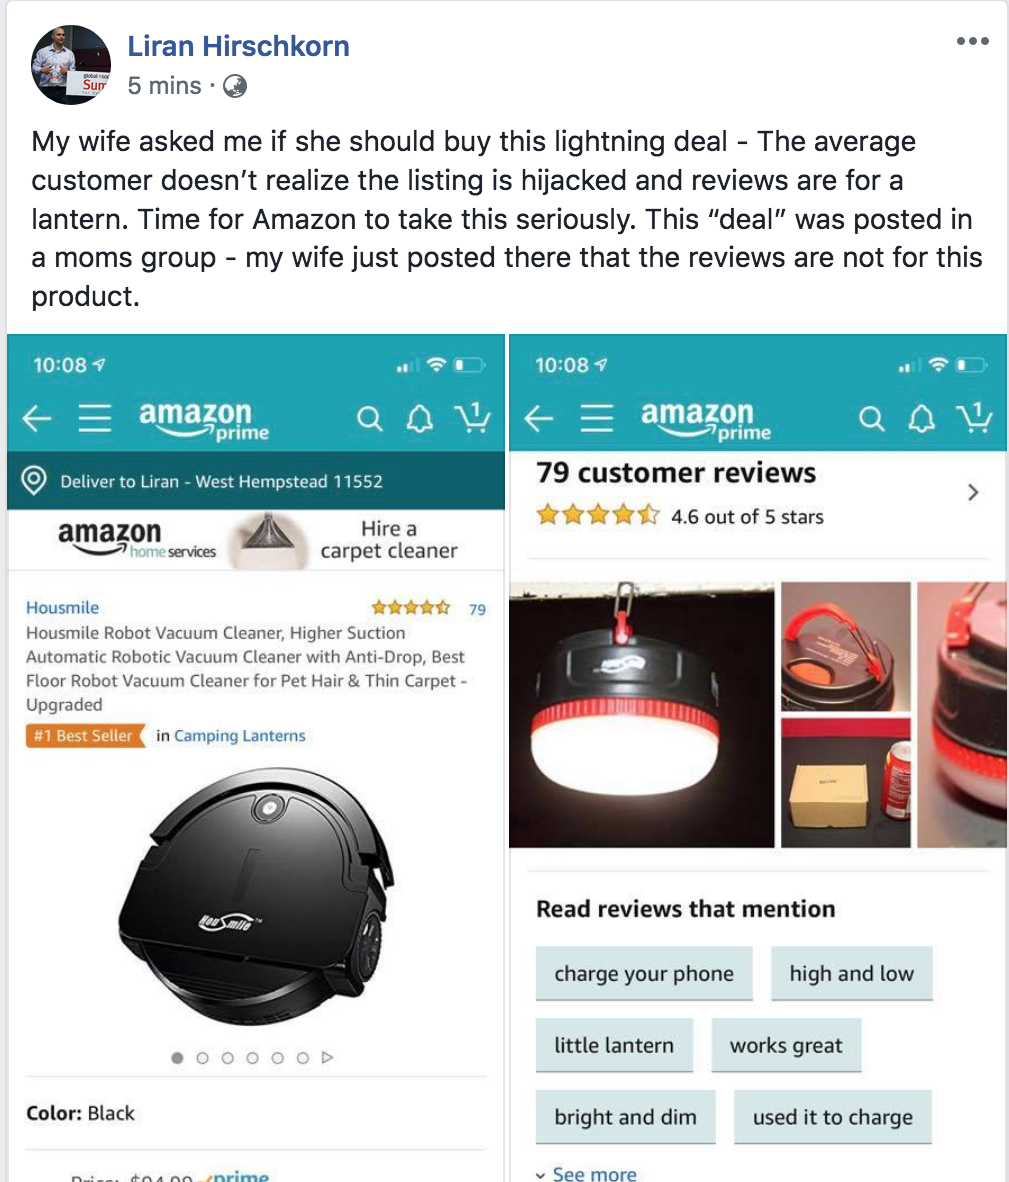Open the shopping cart in left Amazon header
The image size is (1009, 1182).
point(472,417)
